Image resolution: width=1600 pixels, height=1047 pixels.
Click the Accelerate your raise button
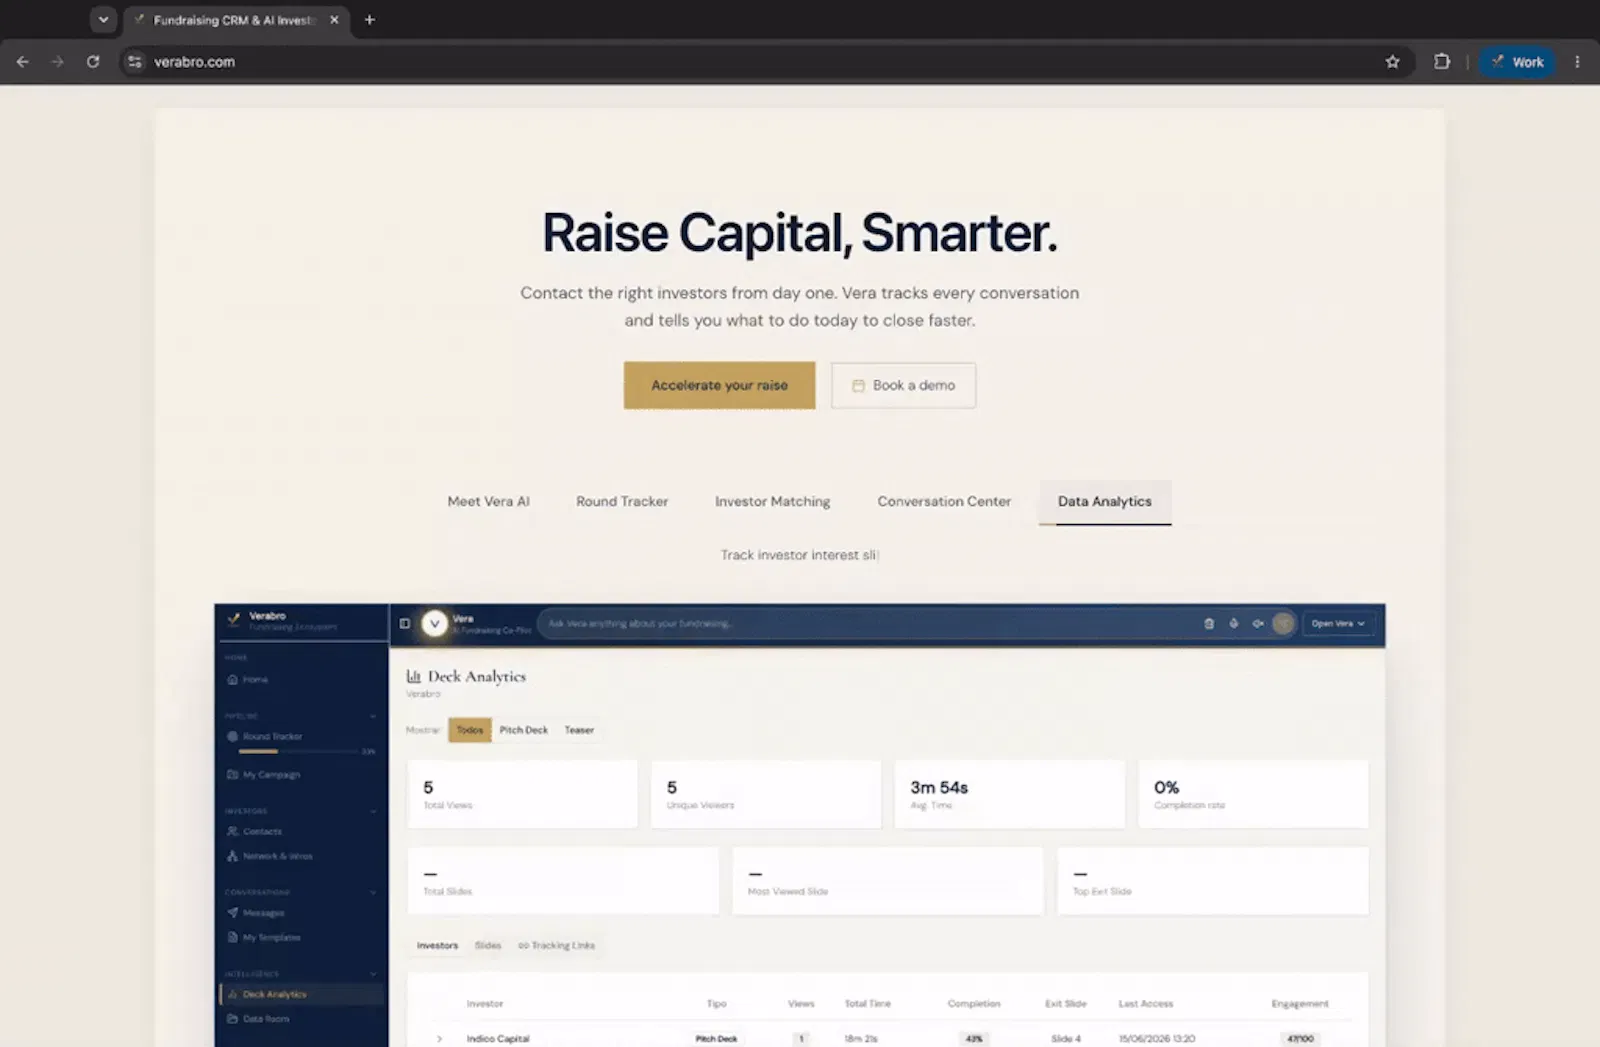719,385
